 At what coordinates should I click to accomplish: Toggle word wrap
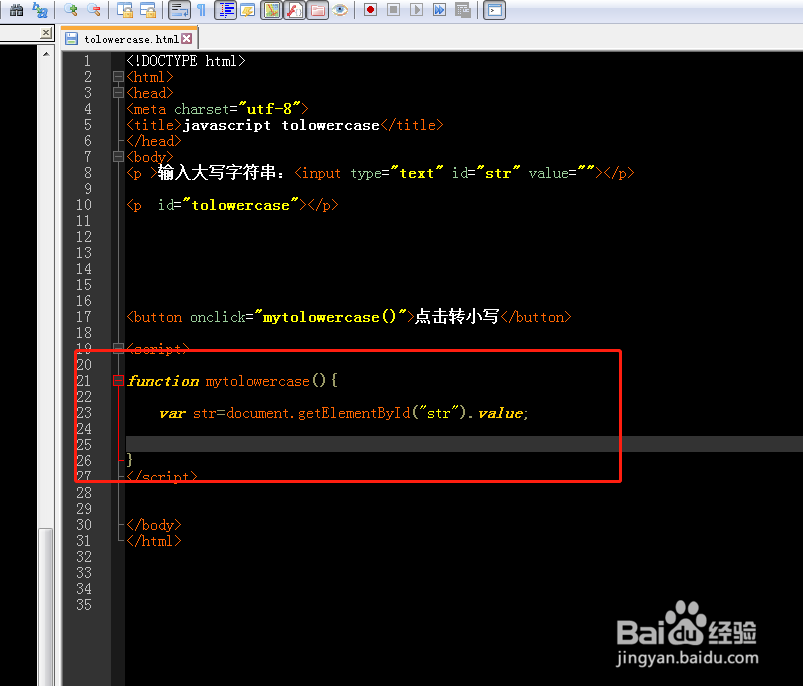pyautogui.click(x=179, y=10)
